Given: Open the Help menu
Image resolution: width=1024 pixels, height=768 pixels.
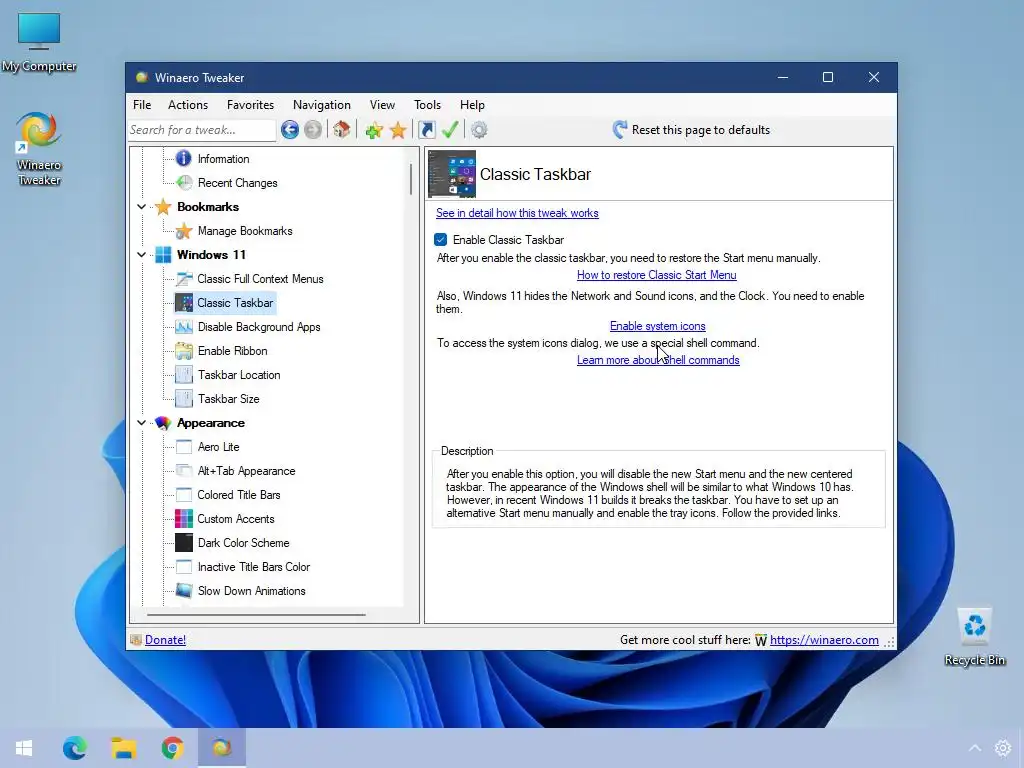Looking at the screenshot, I should 472,104.
